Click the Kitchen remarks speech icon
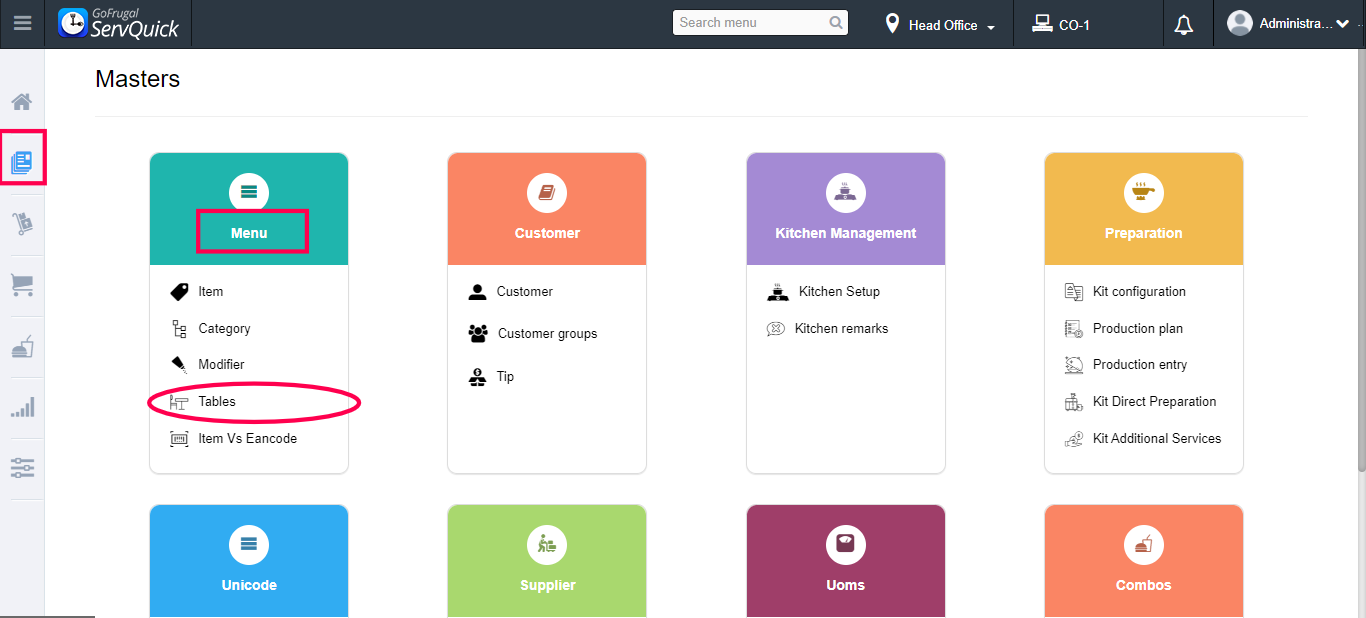Viewport: 1366px width, 618px height. click(775, 329)
